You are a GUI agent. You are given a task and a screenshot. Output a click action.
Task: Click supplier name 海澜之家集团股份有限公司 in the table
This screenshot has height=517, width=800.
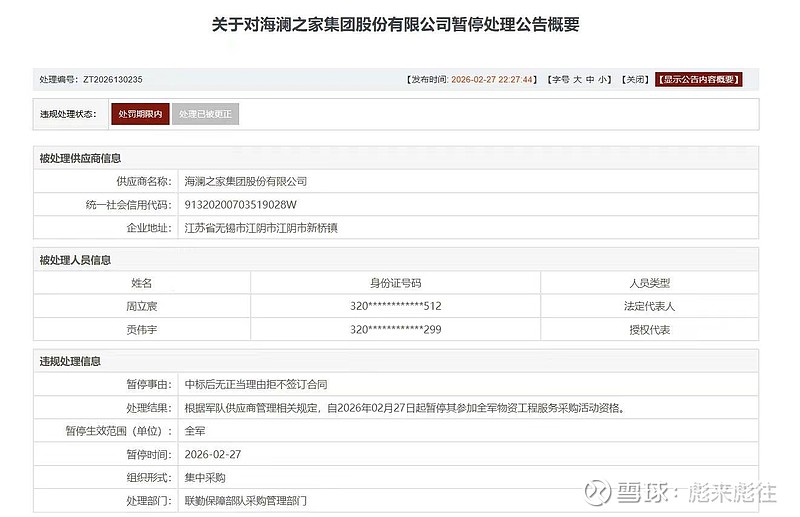[x=245, y=181]
